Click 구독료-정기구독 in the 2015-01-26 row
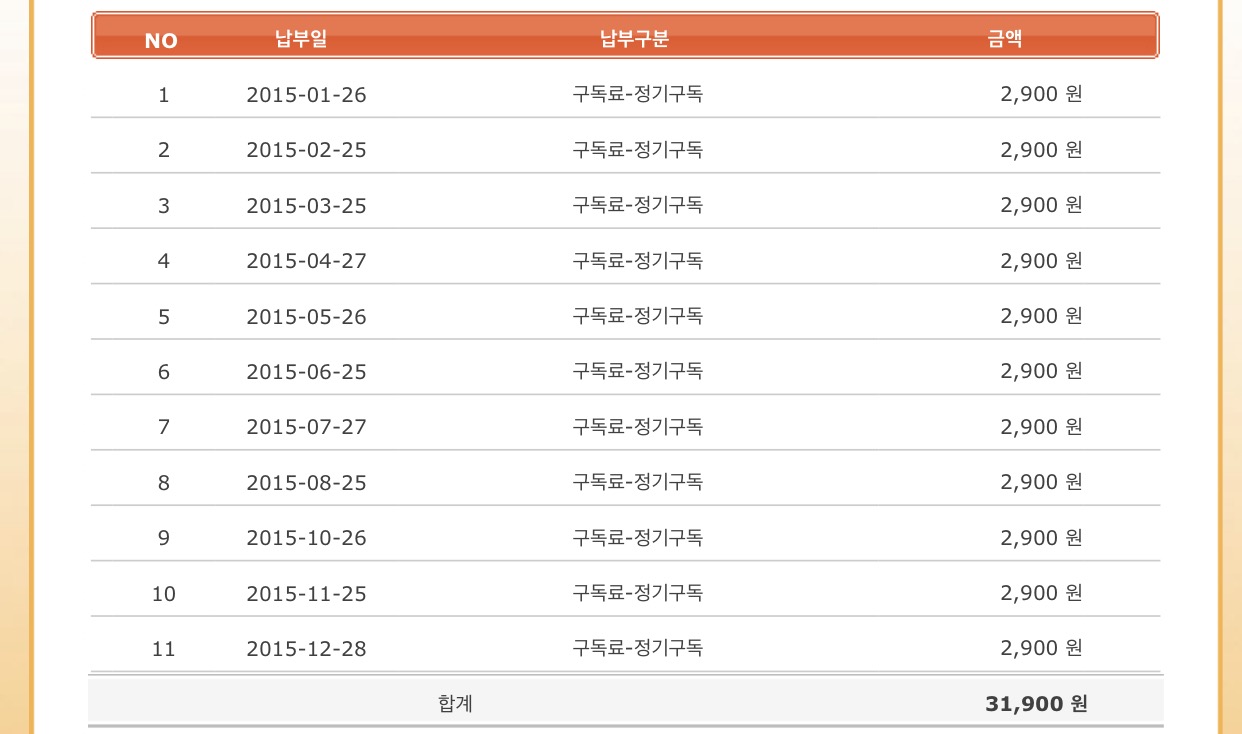 tap(637, 94)
